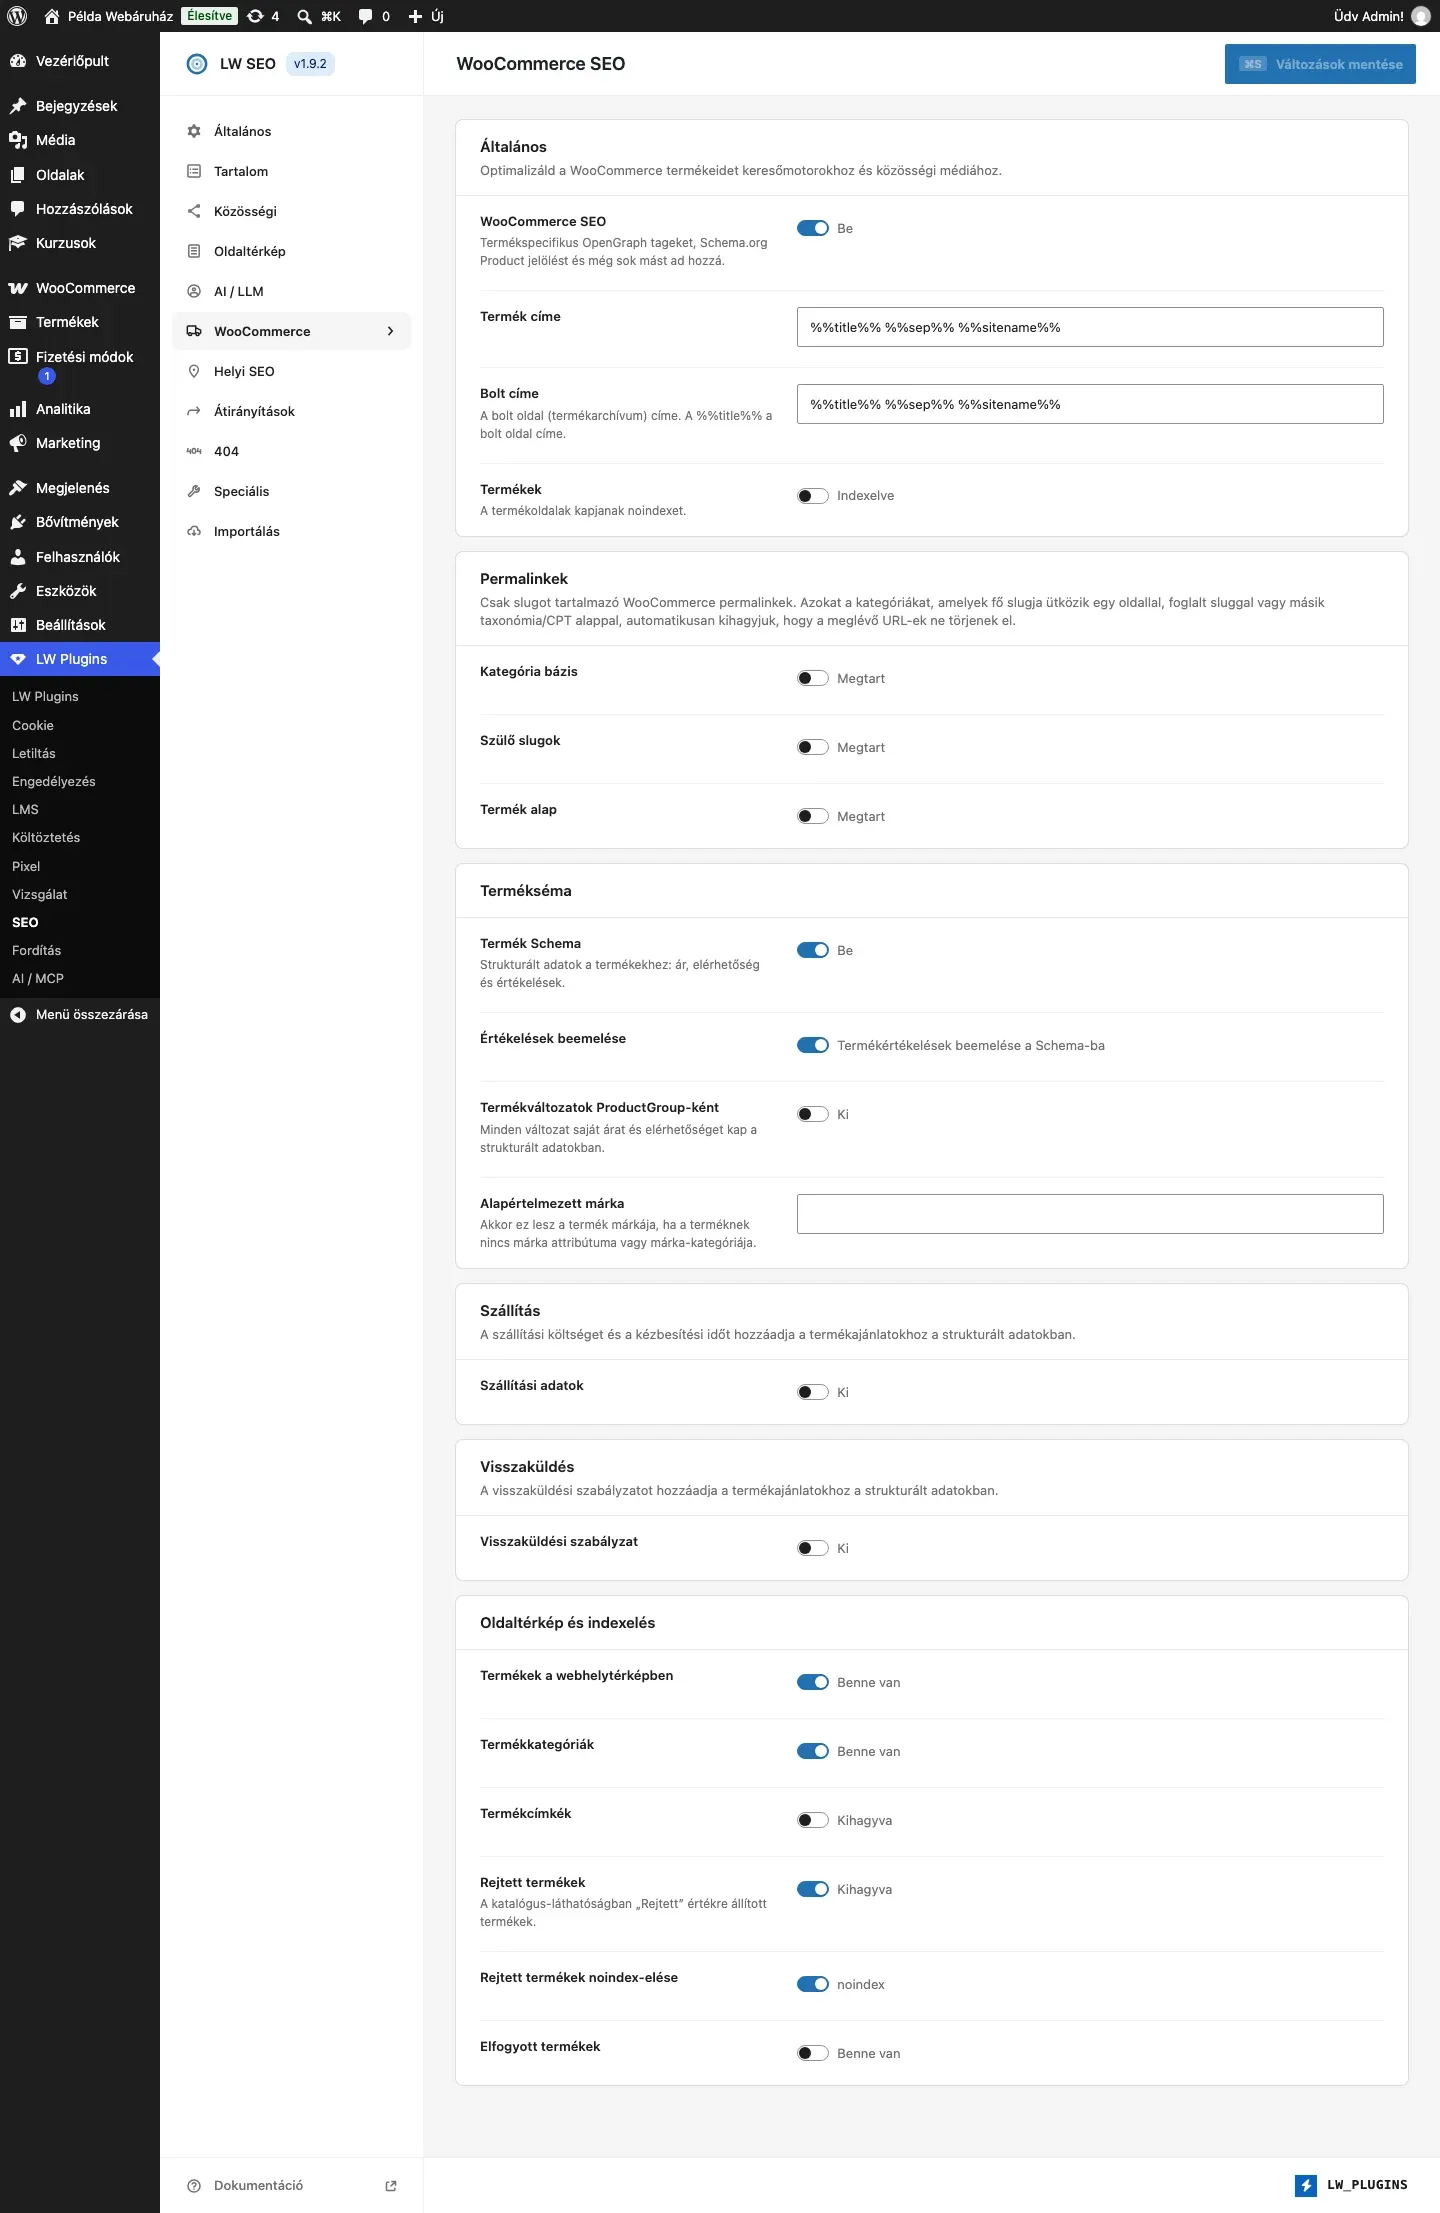Click the Menü összezárása collapse arrow icon
This screenshot has height=2213, width=1440.
pos(18,1014)
